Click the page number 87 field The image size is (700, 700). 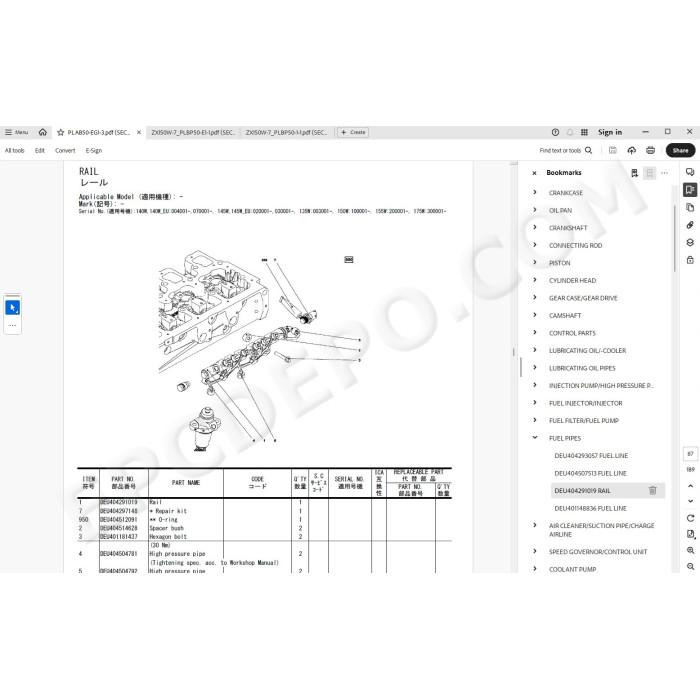coord(690,454)
